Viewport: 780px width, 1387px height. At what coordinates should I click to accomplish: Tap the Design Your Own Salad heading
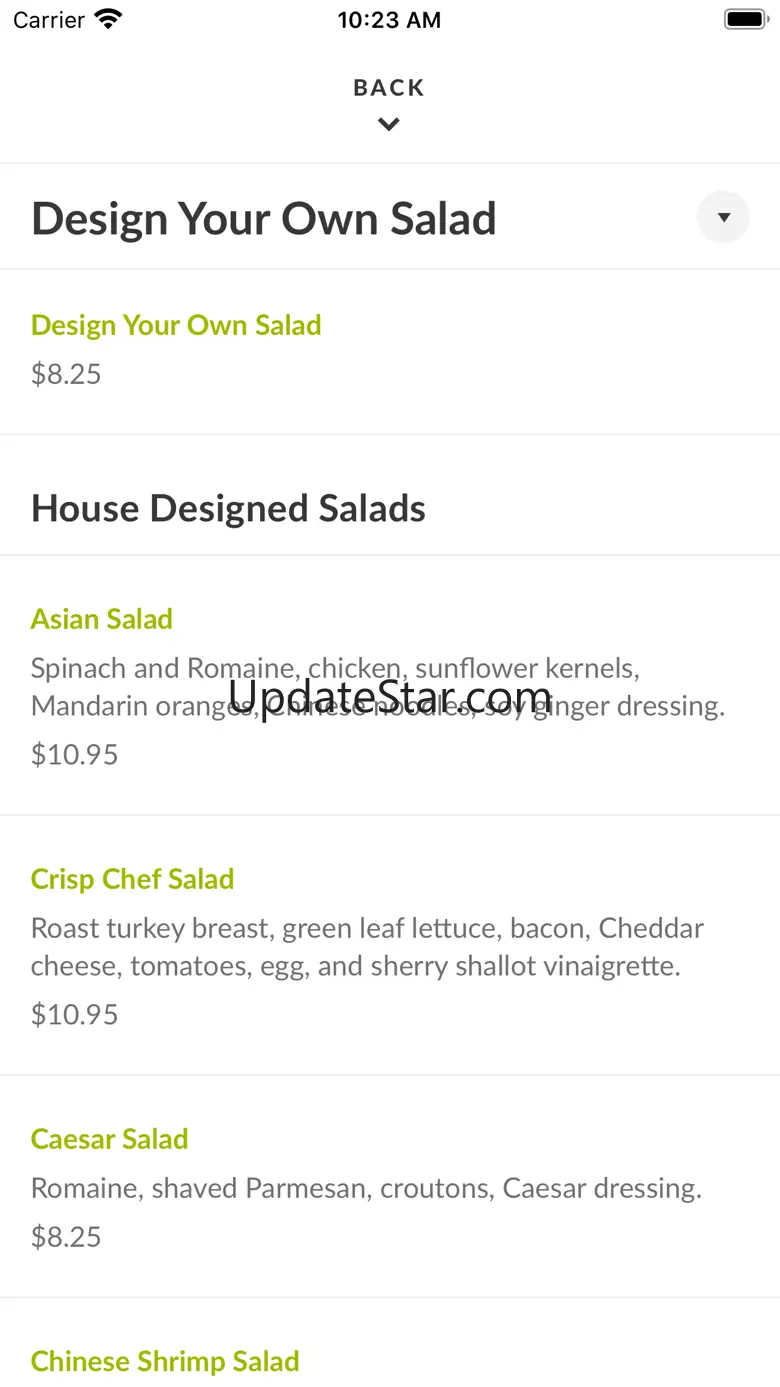264,219
